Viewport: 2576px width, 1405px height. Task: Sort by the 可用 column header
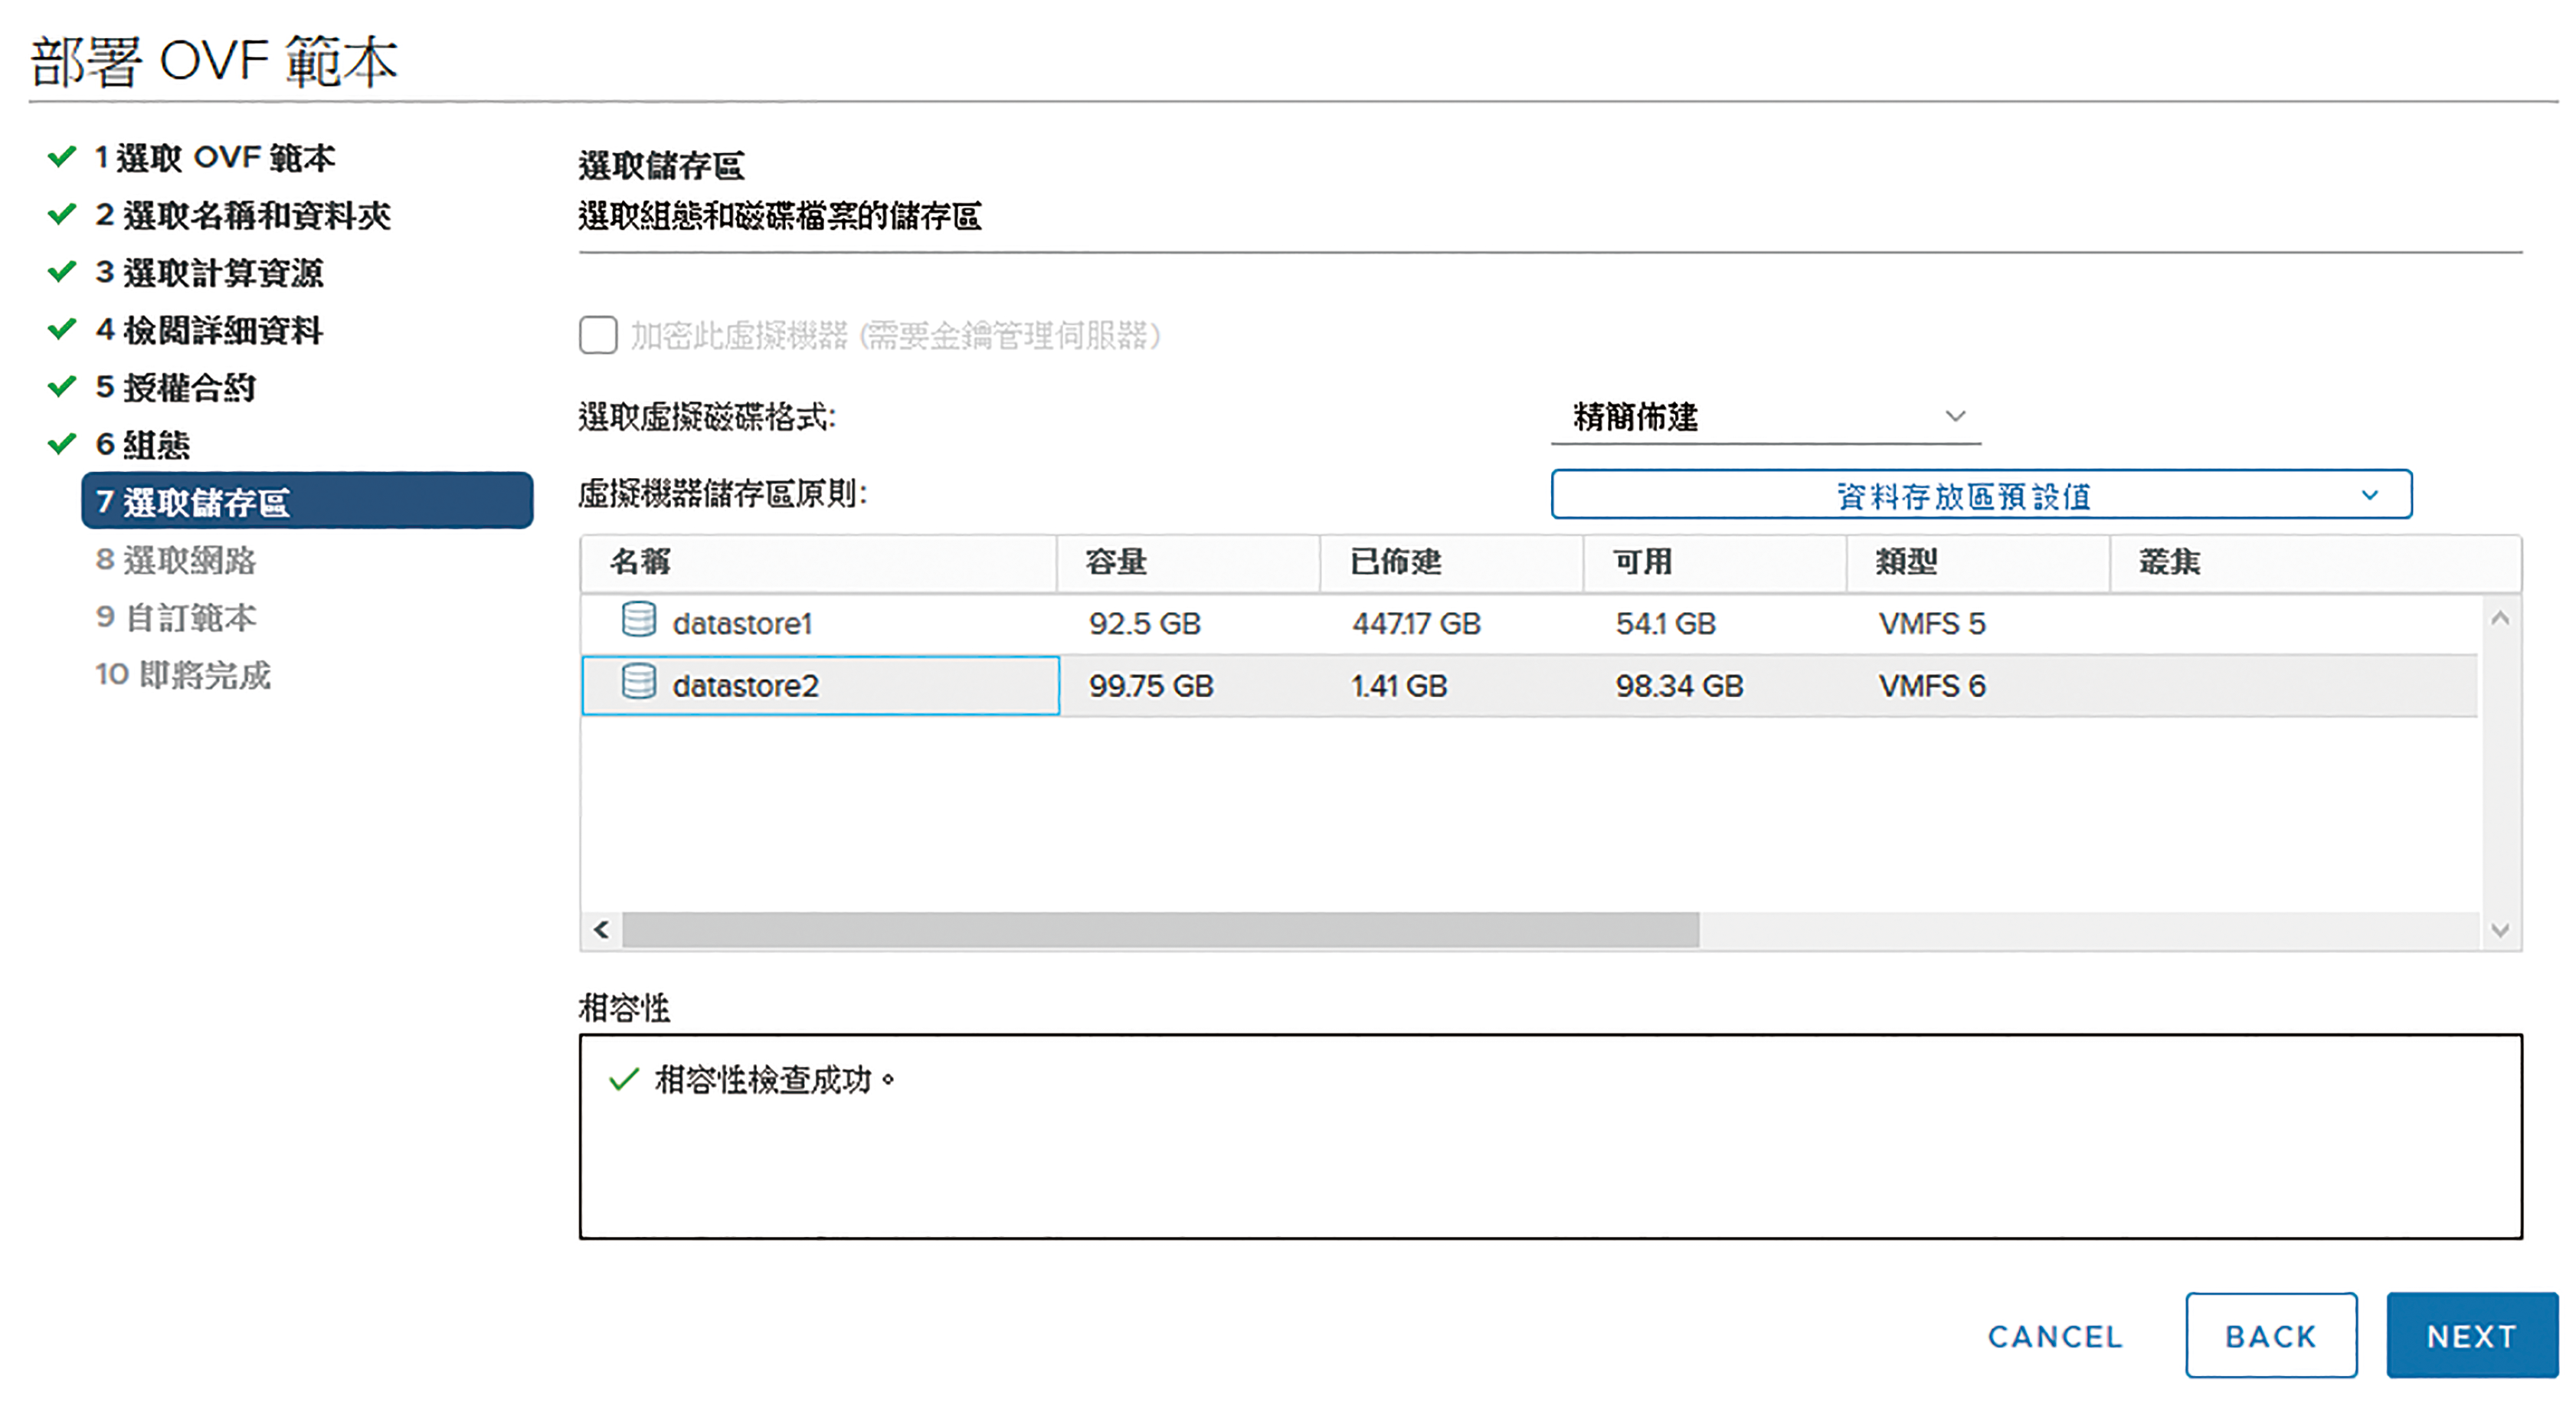1714,562
